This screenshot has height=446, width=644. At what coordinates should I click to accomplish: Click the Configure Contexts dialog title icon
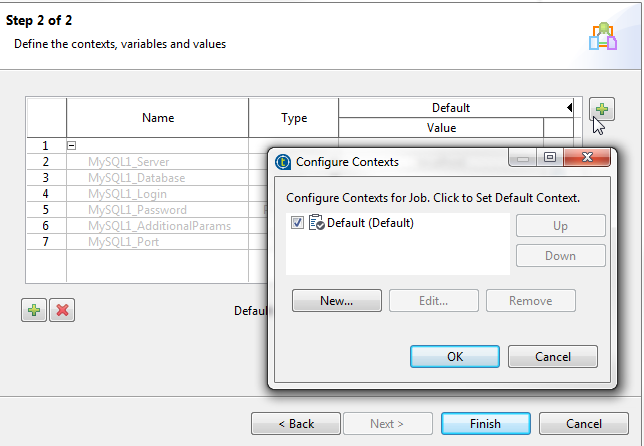click(x=283, y=161)
